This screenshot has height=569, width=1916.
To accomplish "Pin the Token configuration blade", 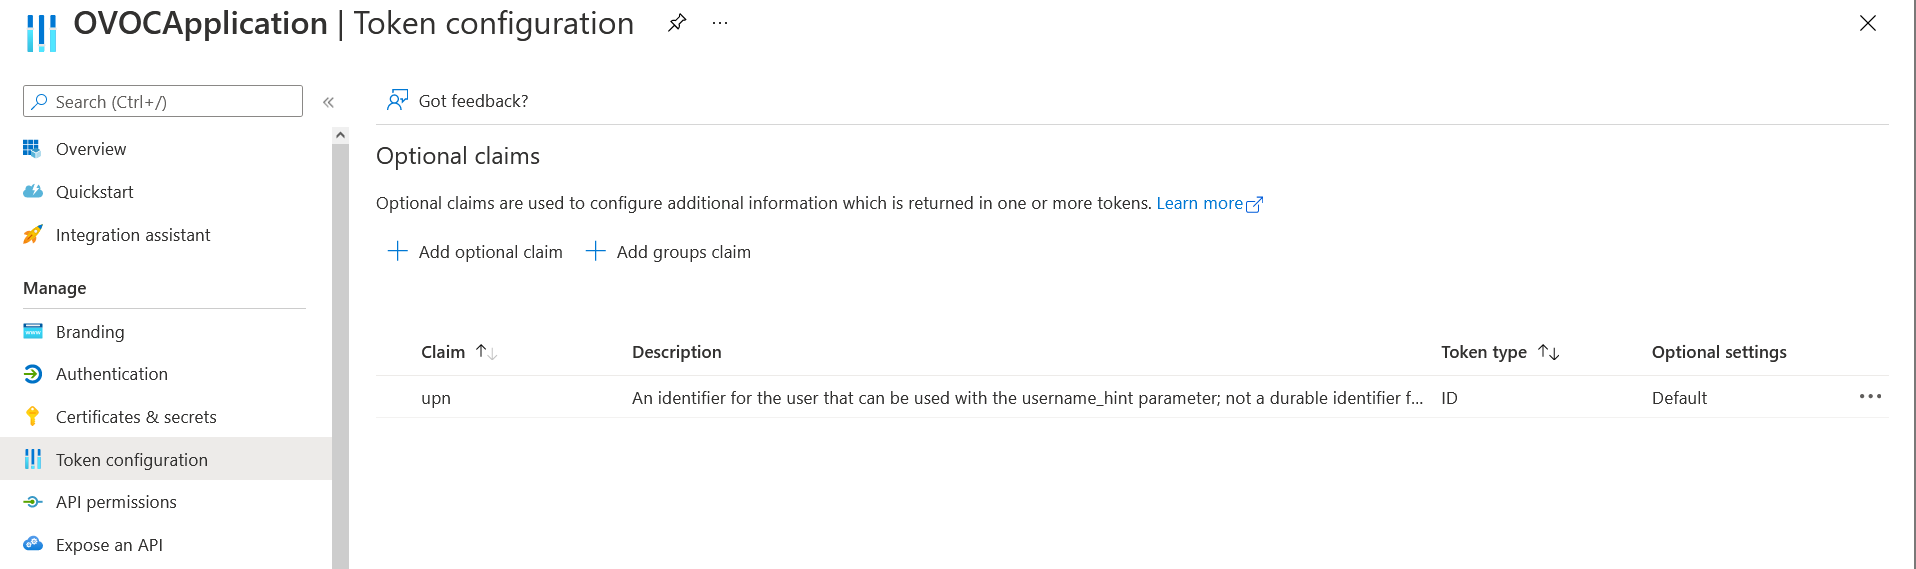I will 677,23.
